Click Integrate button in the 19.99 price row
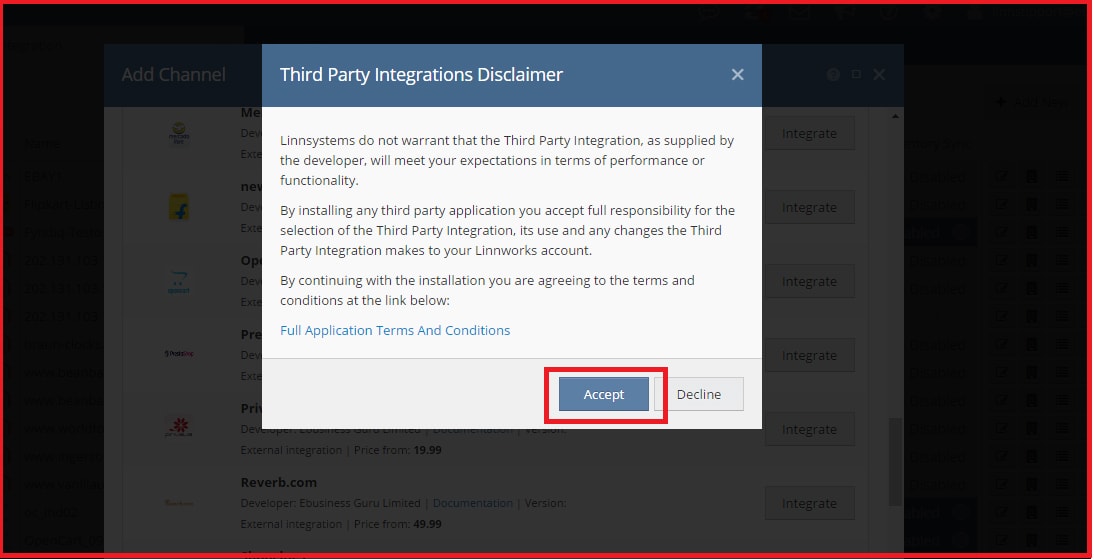This screenshot has height=559, width=1094. 809,429
